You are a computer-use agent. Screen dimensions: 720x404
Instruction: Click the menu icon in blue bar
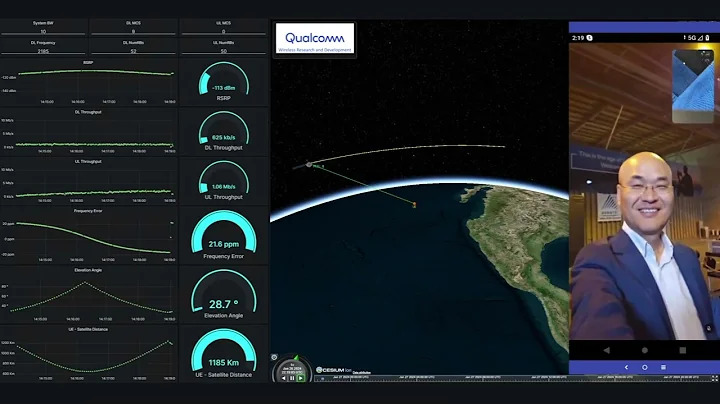point(663,367)
